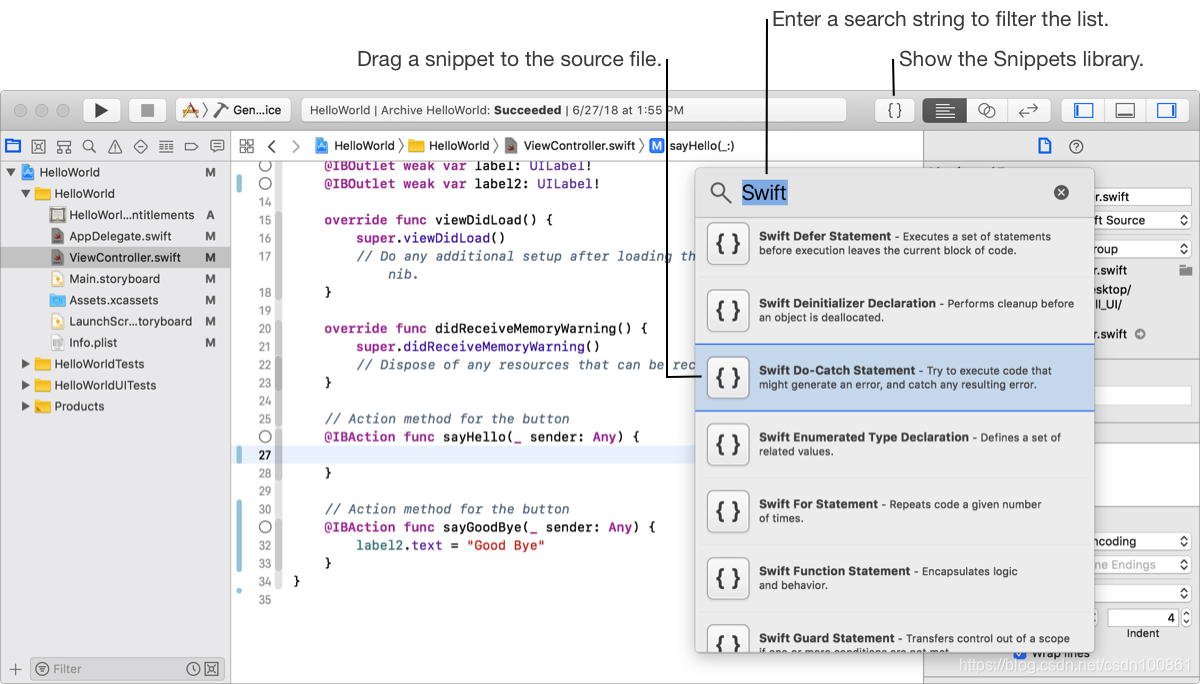Image resolution: width=1200 pixels, height=684 pixels.
Task: Show the File inspector
Action: [x=1045, y=146]
